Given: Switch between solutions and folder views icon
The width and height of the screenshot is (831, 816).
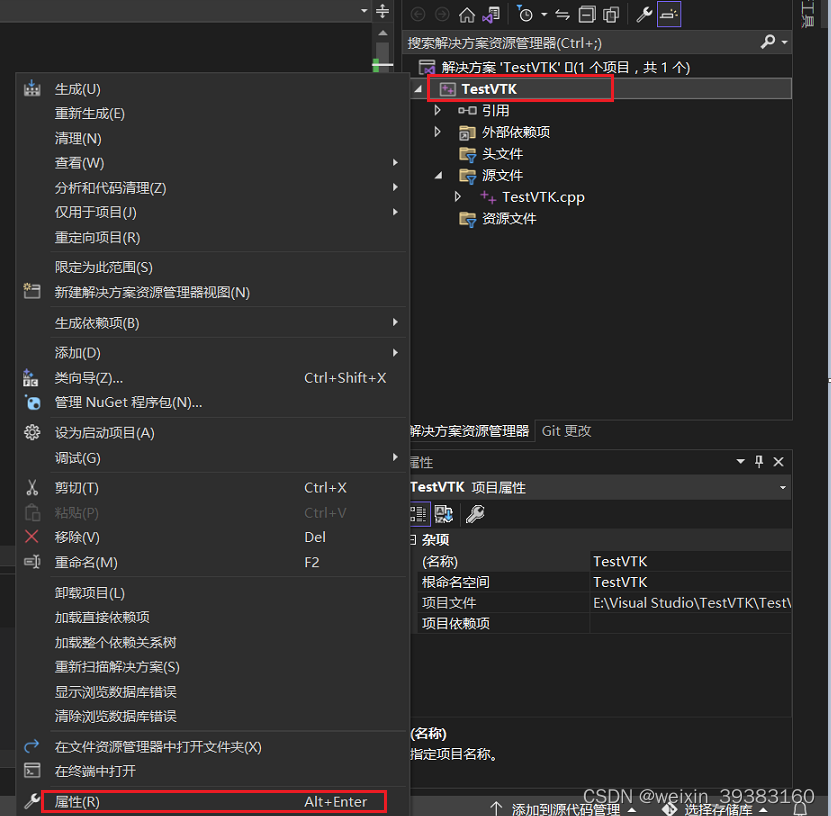Looking at the screenshot, I should 491,14.
